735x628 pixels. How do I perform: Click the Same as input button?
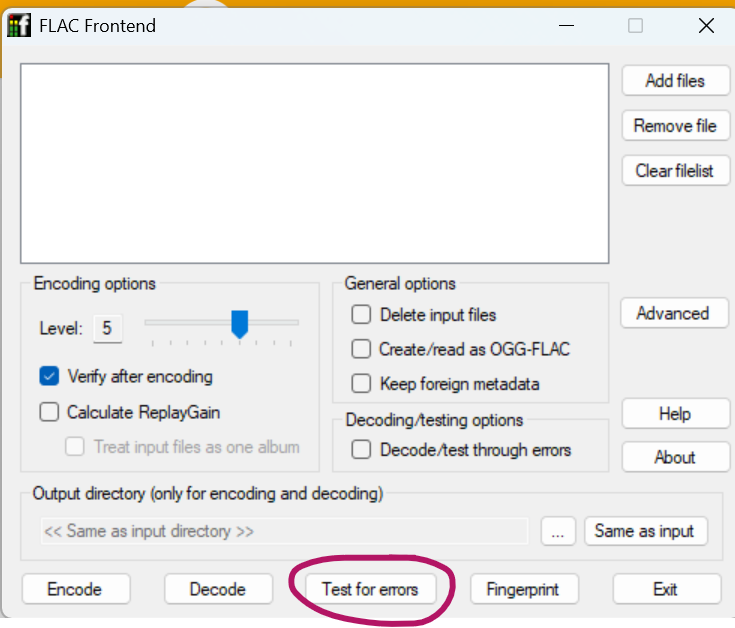coord(644,531)
